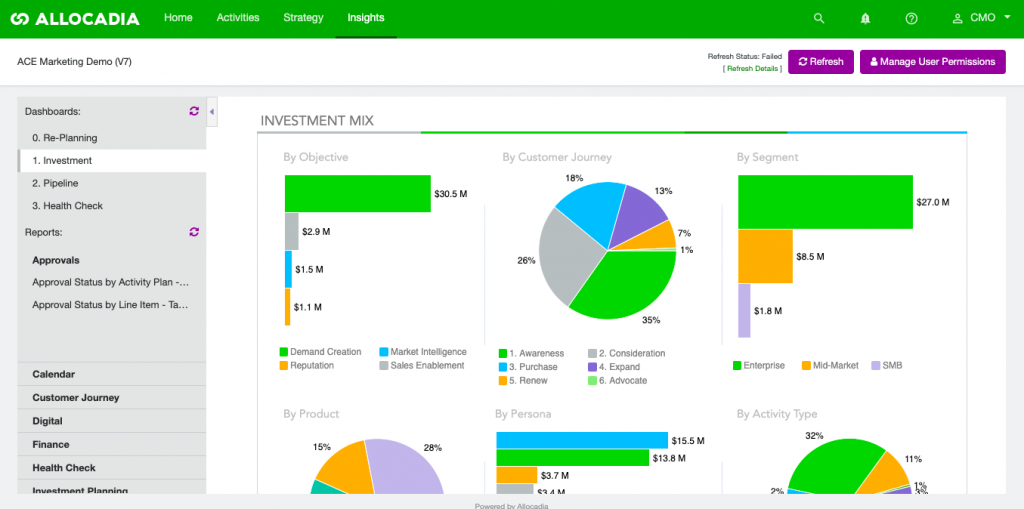Click the $15.5 M persona bar
The width and height of the screenshot is (1024, 509).
[582, 440]
